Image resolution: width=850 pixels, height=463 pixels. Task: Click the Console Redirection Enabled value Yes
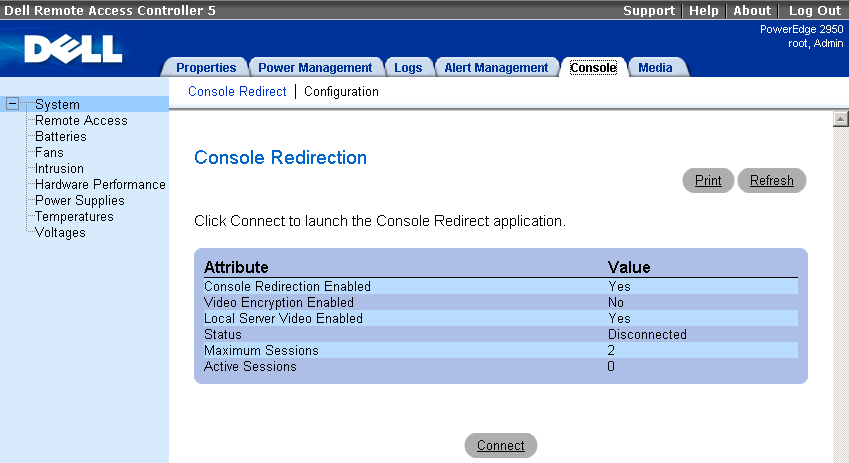click(x=619, y=286)
